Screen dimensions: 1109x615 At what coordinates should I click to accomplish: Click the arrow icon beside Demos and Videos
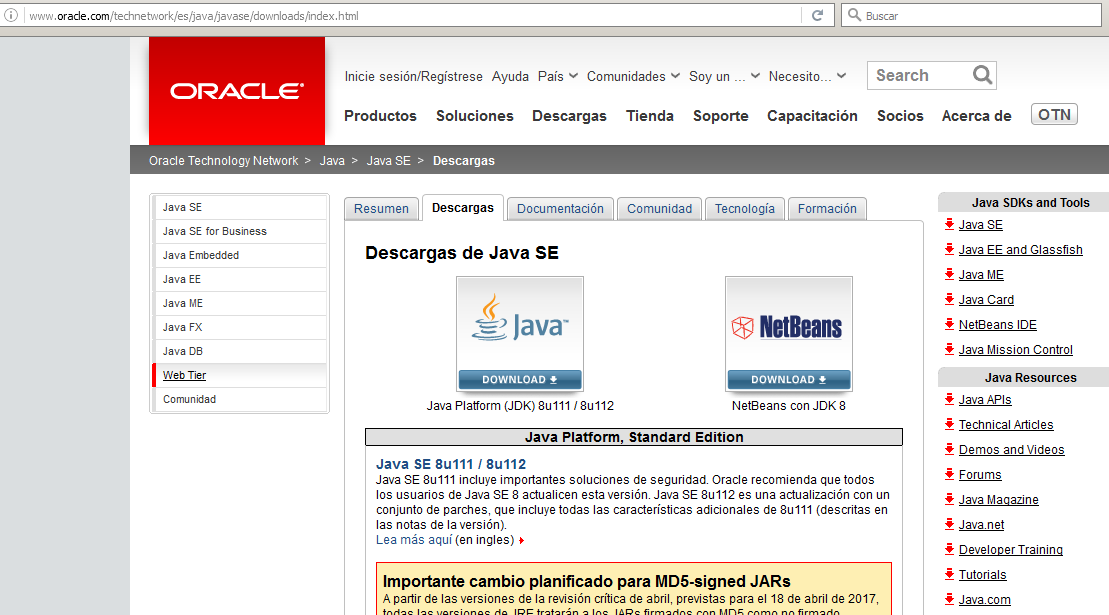(949, 450)
